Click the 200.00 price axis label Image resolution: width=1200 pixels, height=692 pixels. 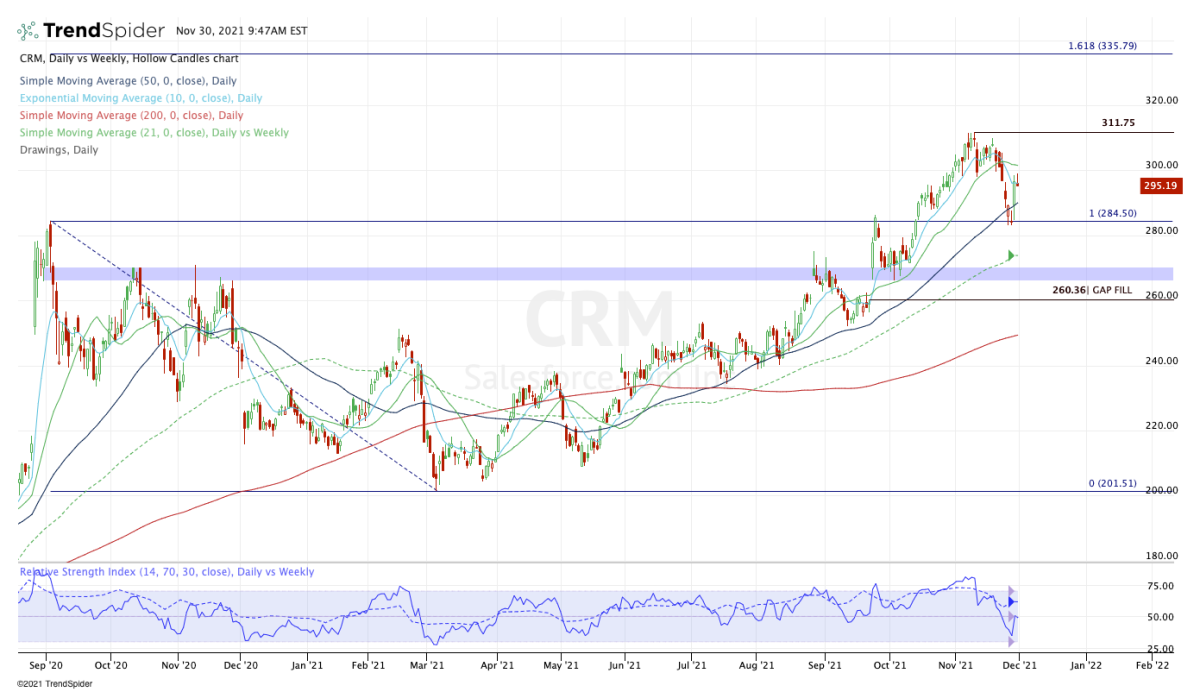pos(1162,491)
